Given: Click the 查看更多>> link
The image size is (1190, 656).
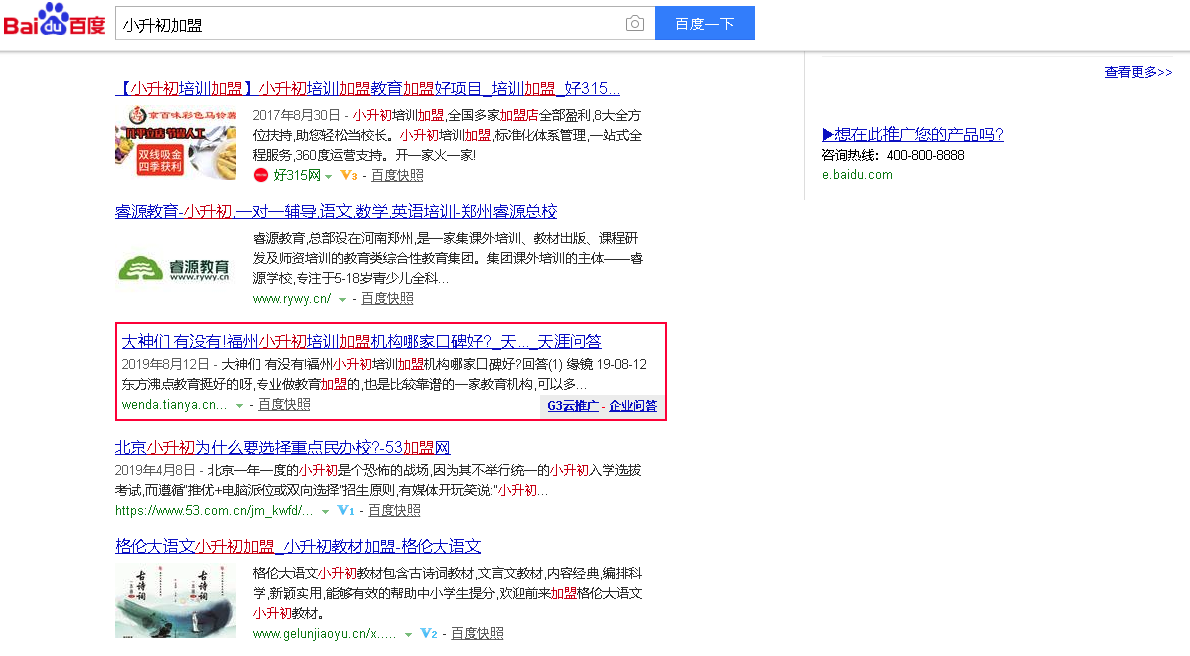Looking at the screenshot, I should point(1138,72).
